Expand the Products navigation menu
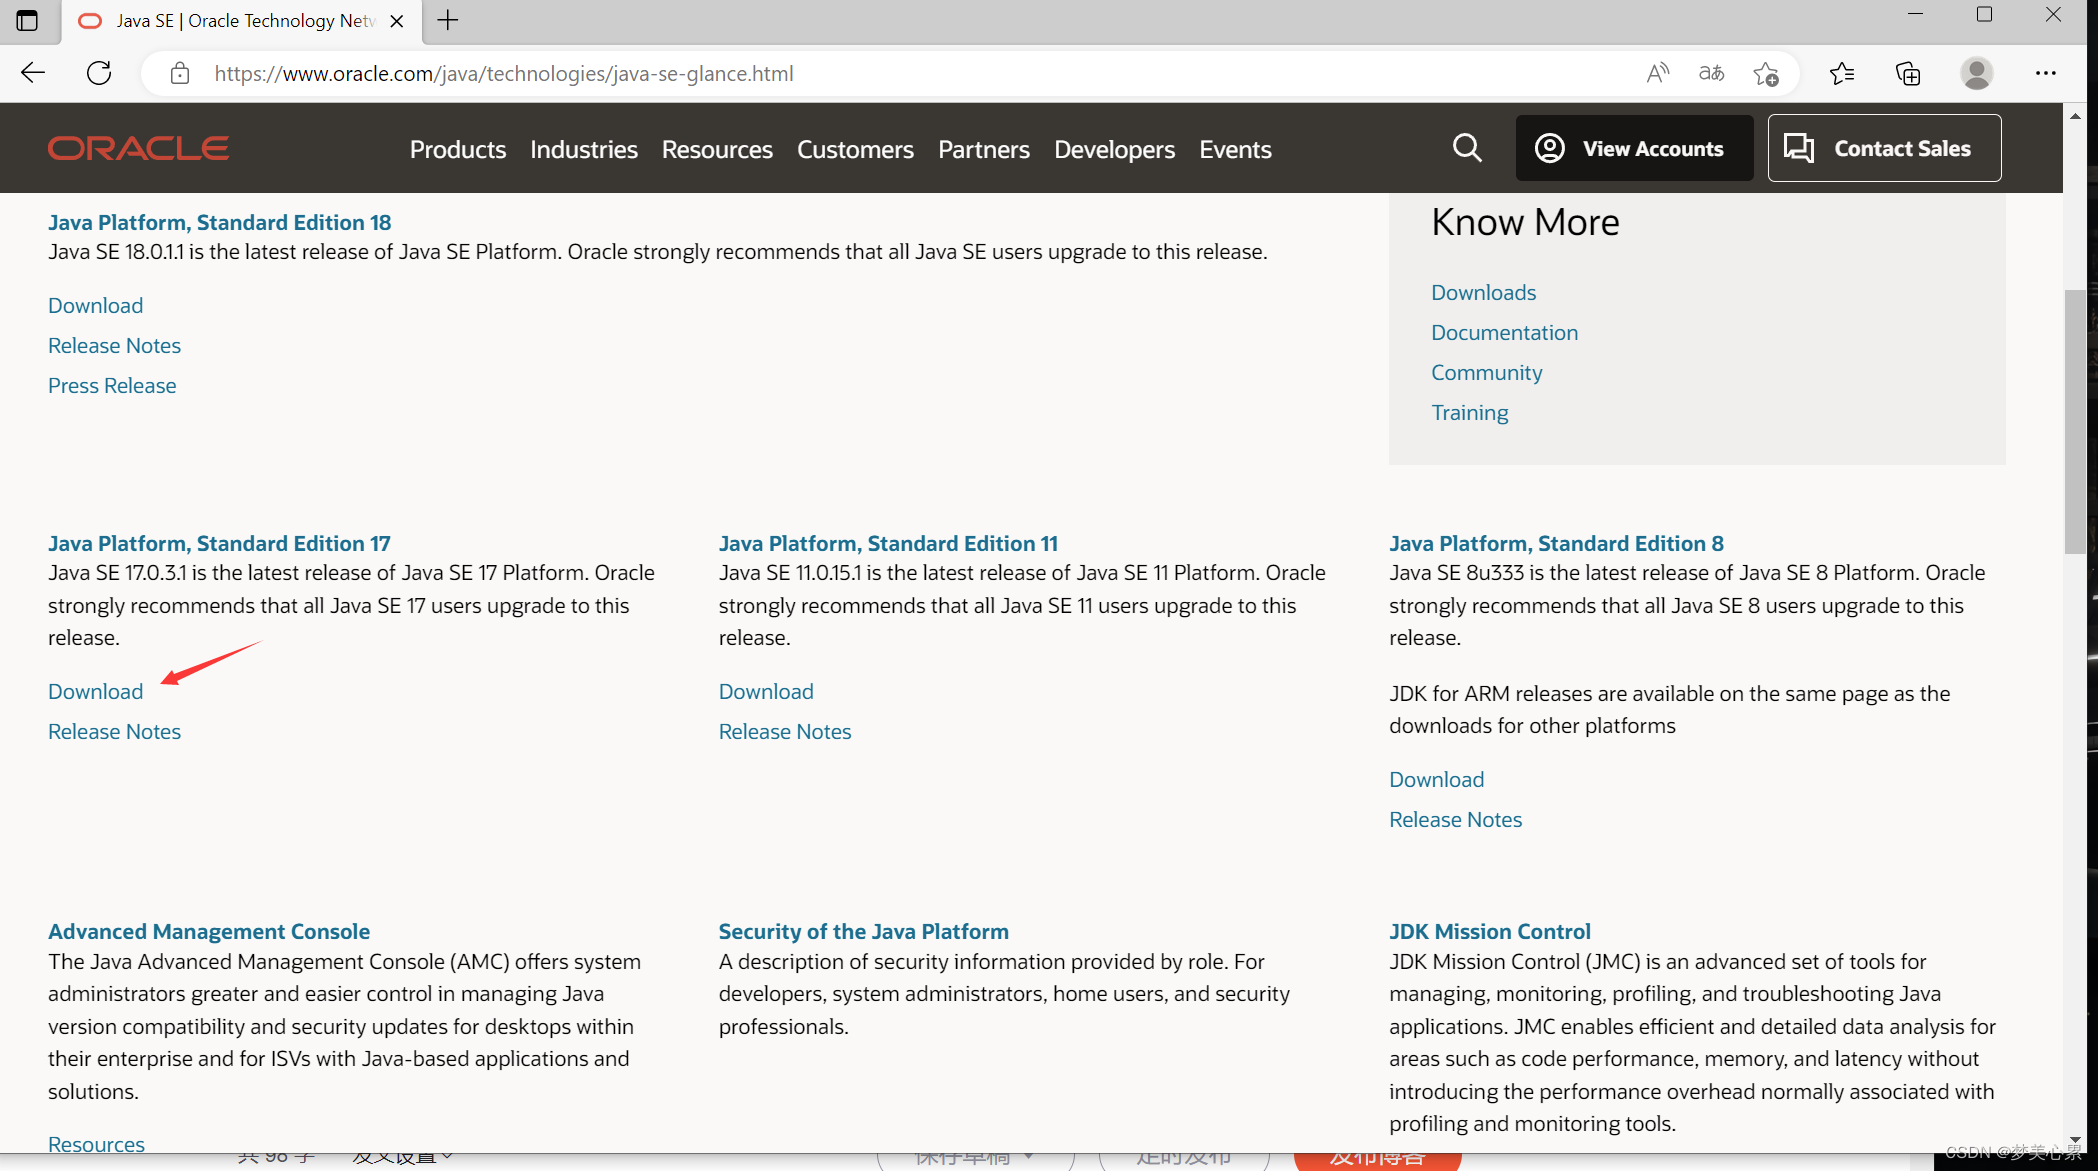Screen dimensions: 2098x1171 pos(457,149)
